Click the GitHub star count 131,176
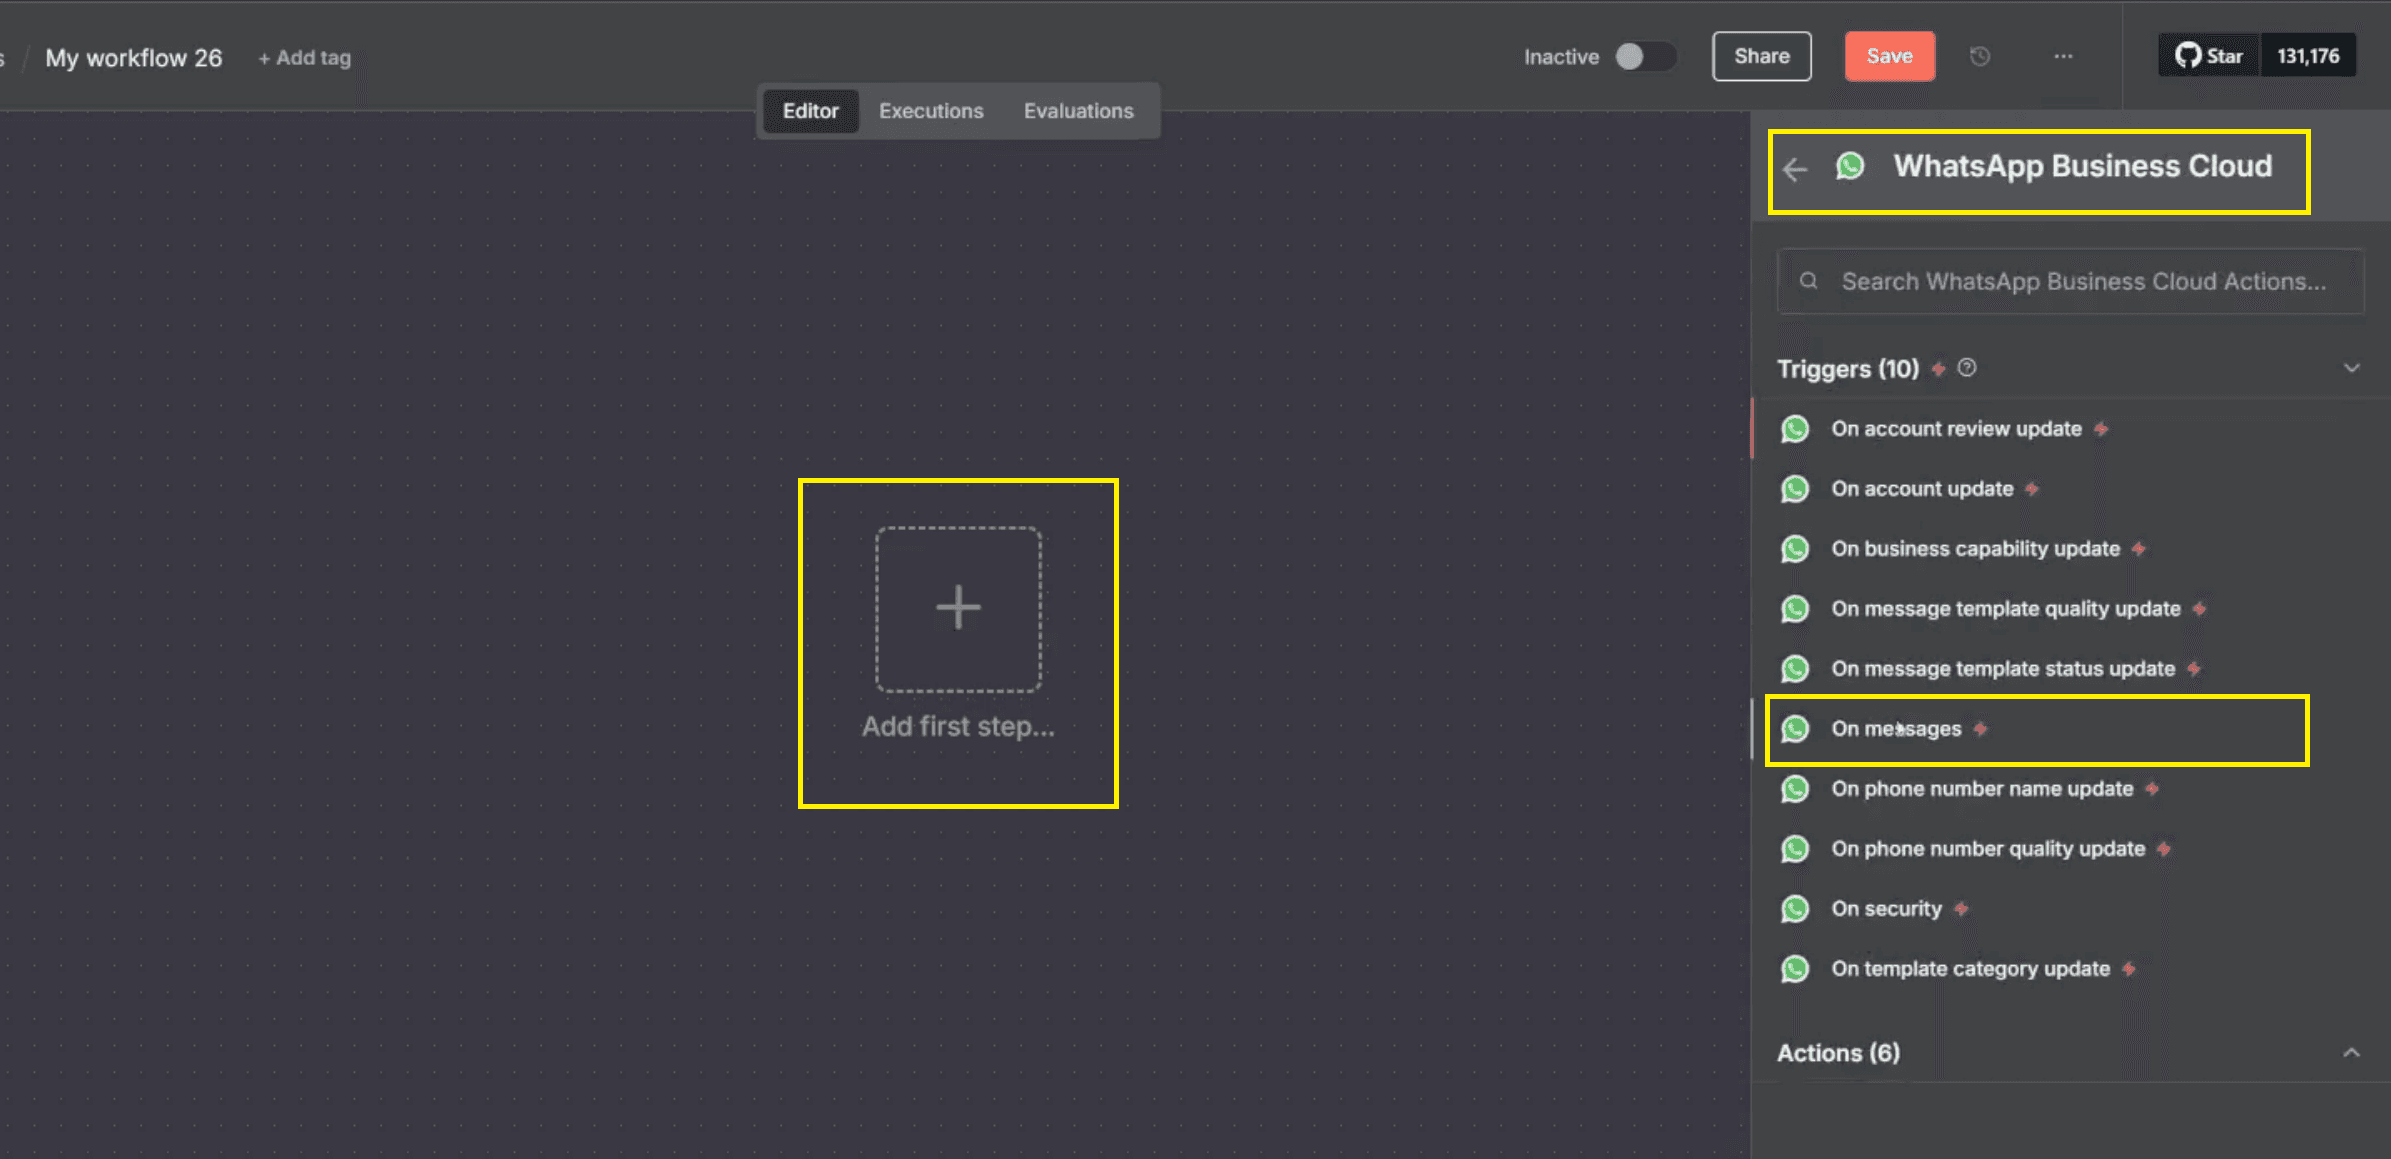 coord(2308,56)
